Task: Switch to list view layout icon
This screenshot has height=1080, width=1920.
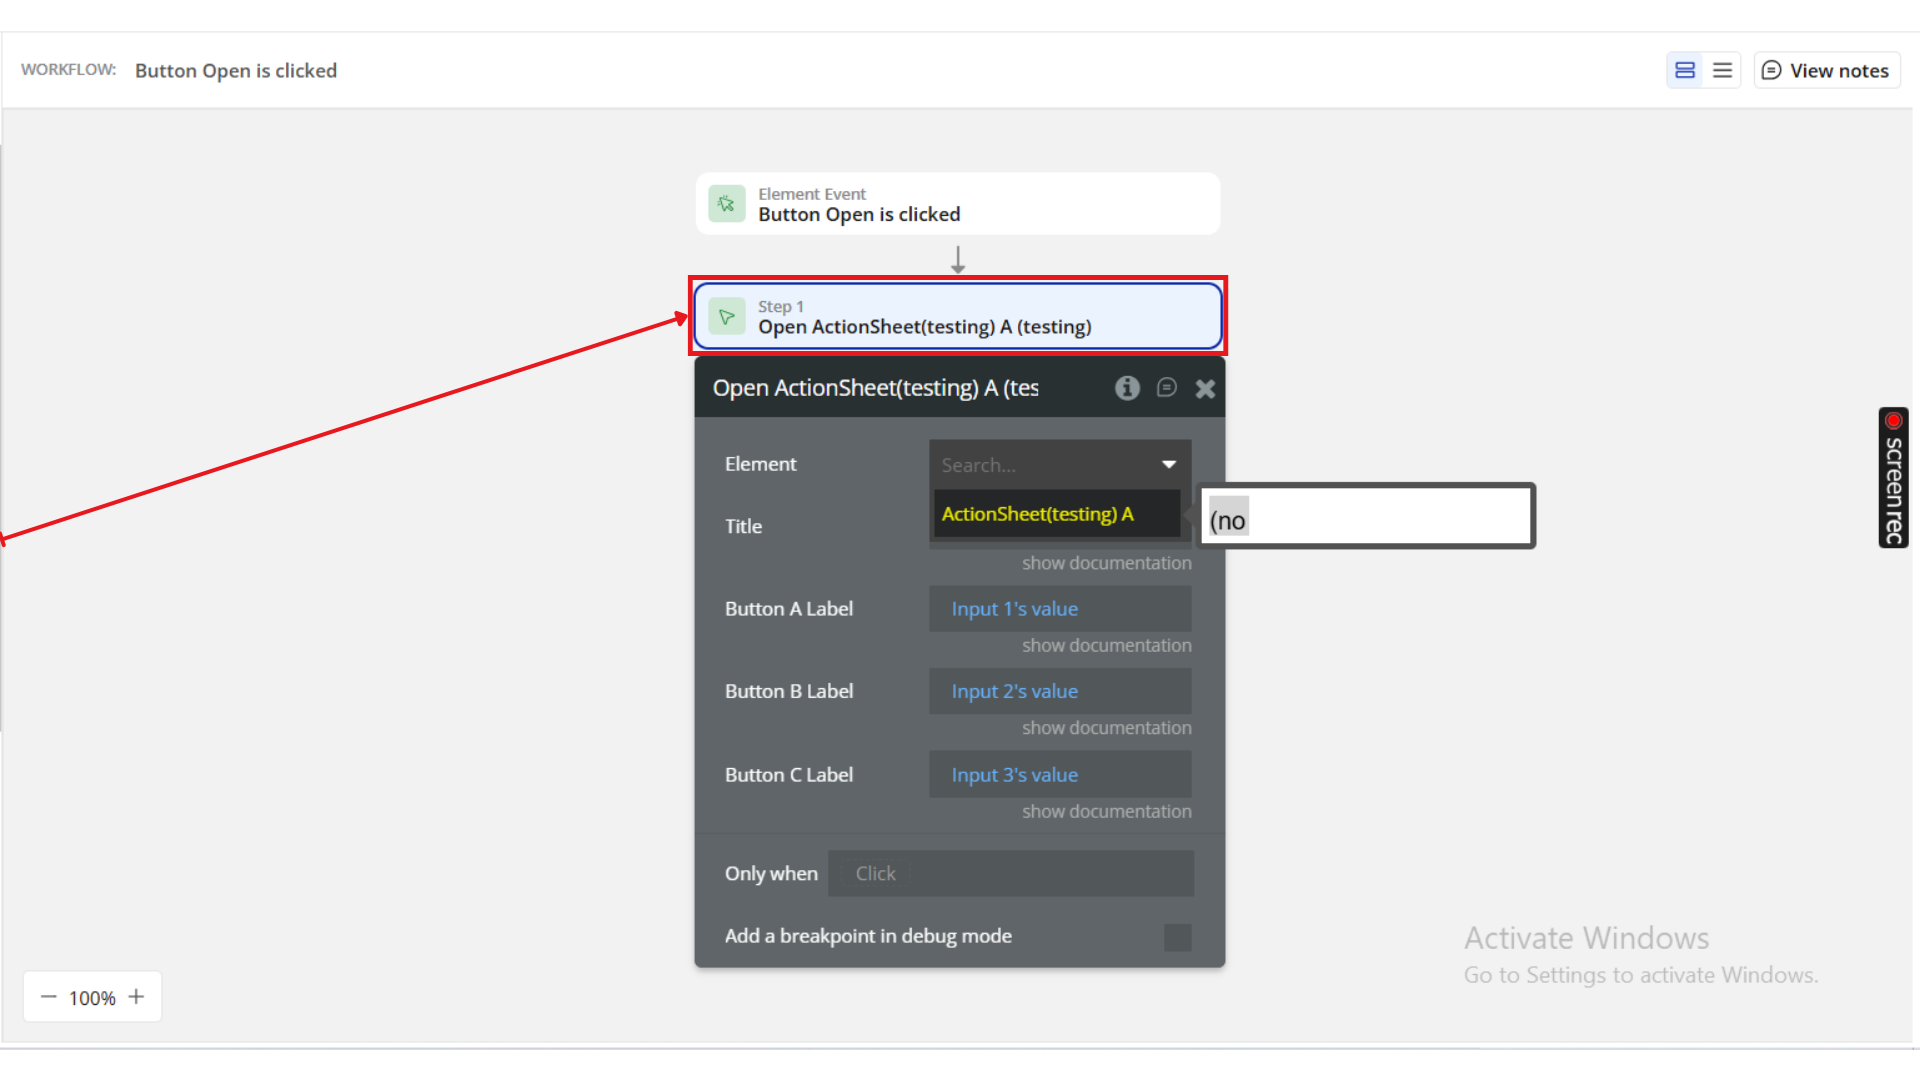Action: (x=1722, y=70)
